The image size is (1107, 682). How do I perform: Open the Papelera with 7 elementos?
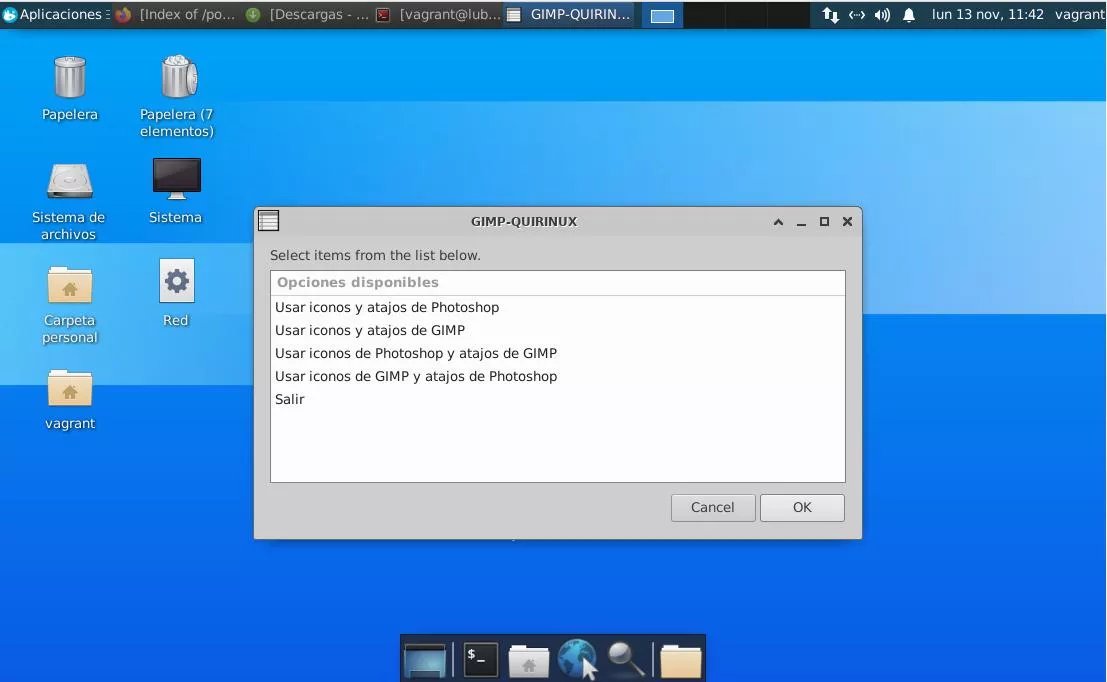point(178,78)
